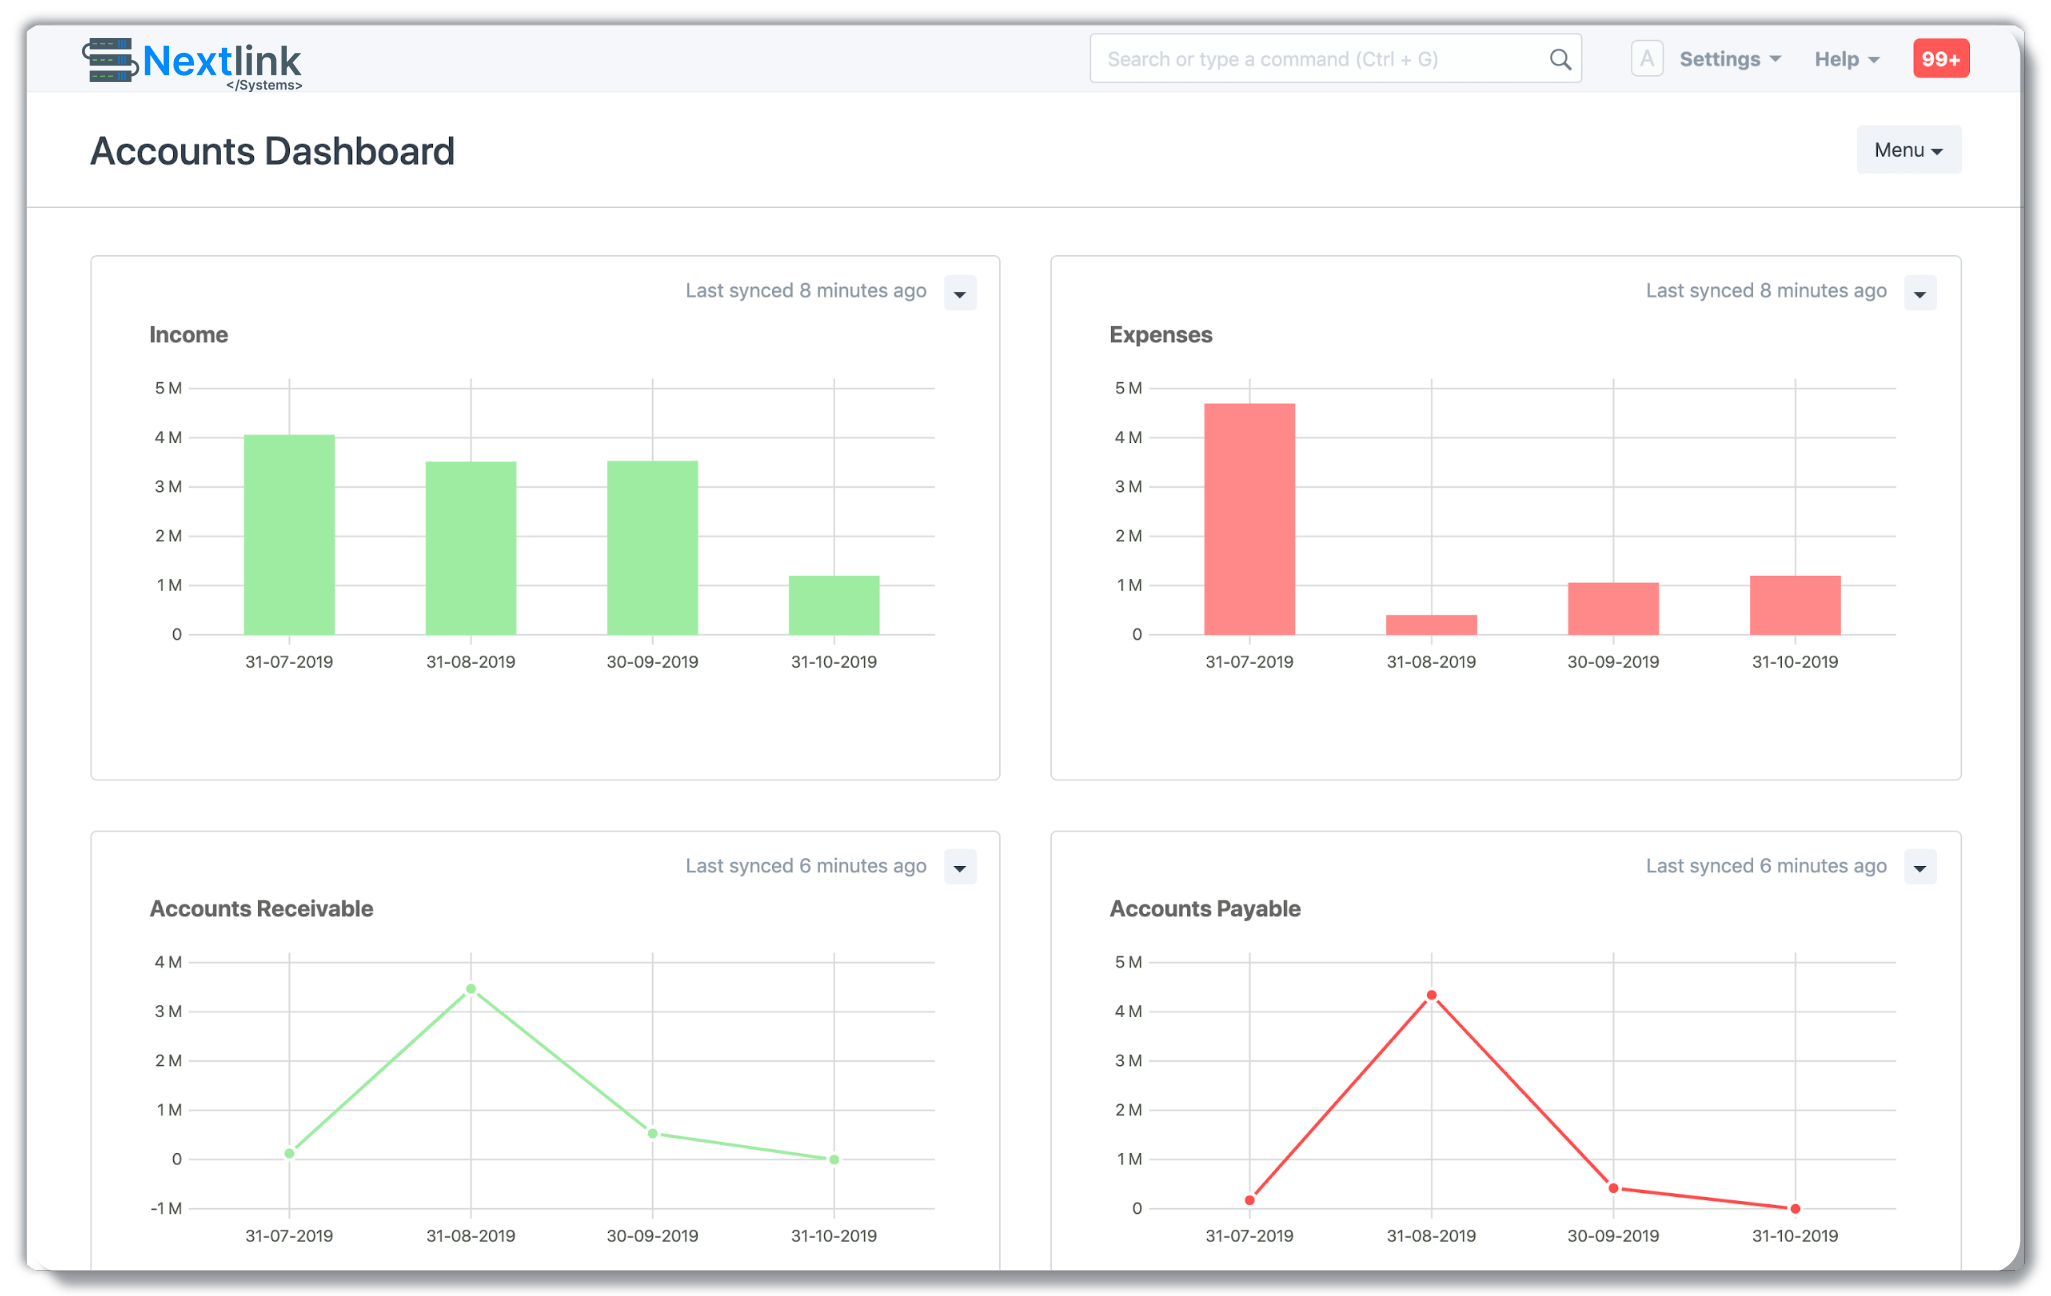This screenshot has width=2051, height=1296.
Task: Focus the search or command input field
Action: (1320, 59)
